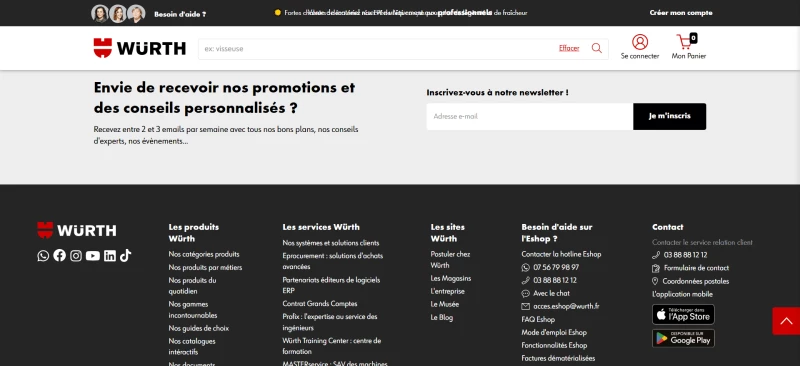The image size is (800, 366).
Task: Click Contacter le service relation client
Action: (702, 242)
